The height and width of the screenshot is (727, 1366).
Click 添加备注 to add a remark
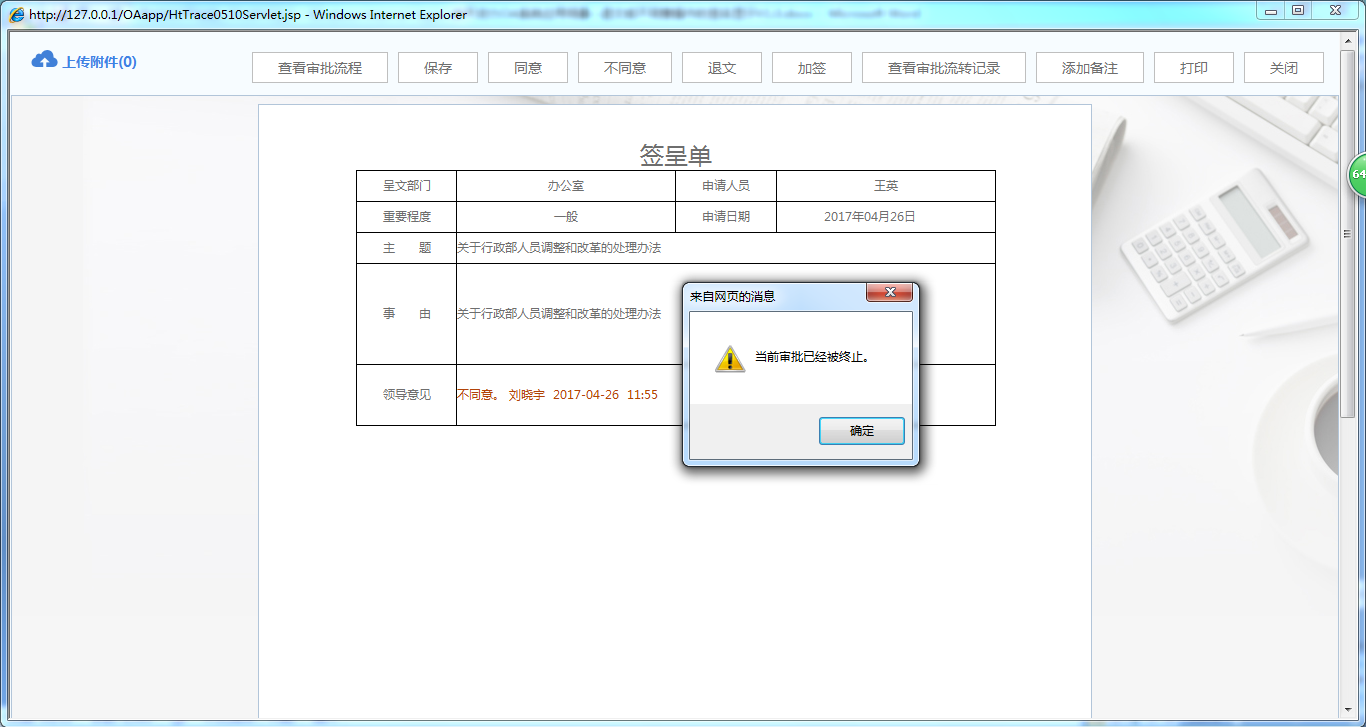[1089, 67]
